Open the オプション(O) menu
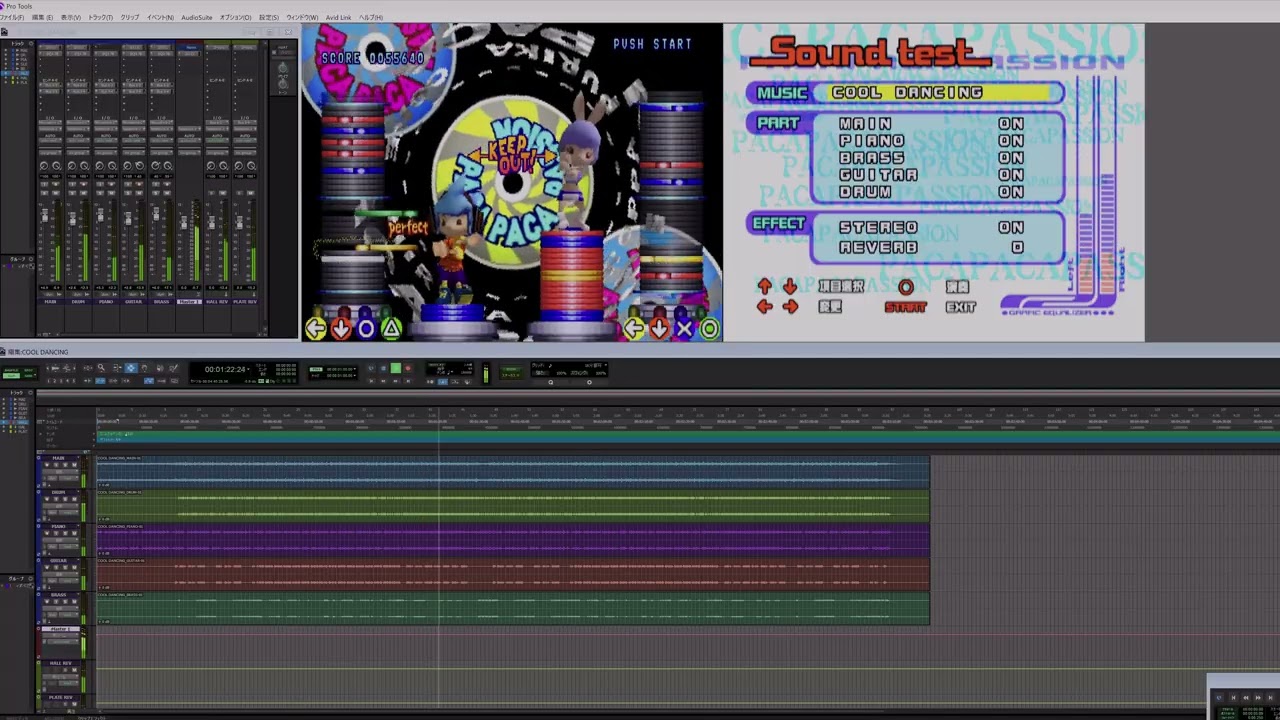 pyautogui.click(x=236, y=17)
